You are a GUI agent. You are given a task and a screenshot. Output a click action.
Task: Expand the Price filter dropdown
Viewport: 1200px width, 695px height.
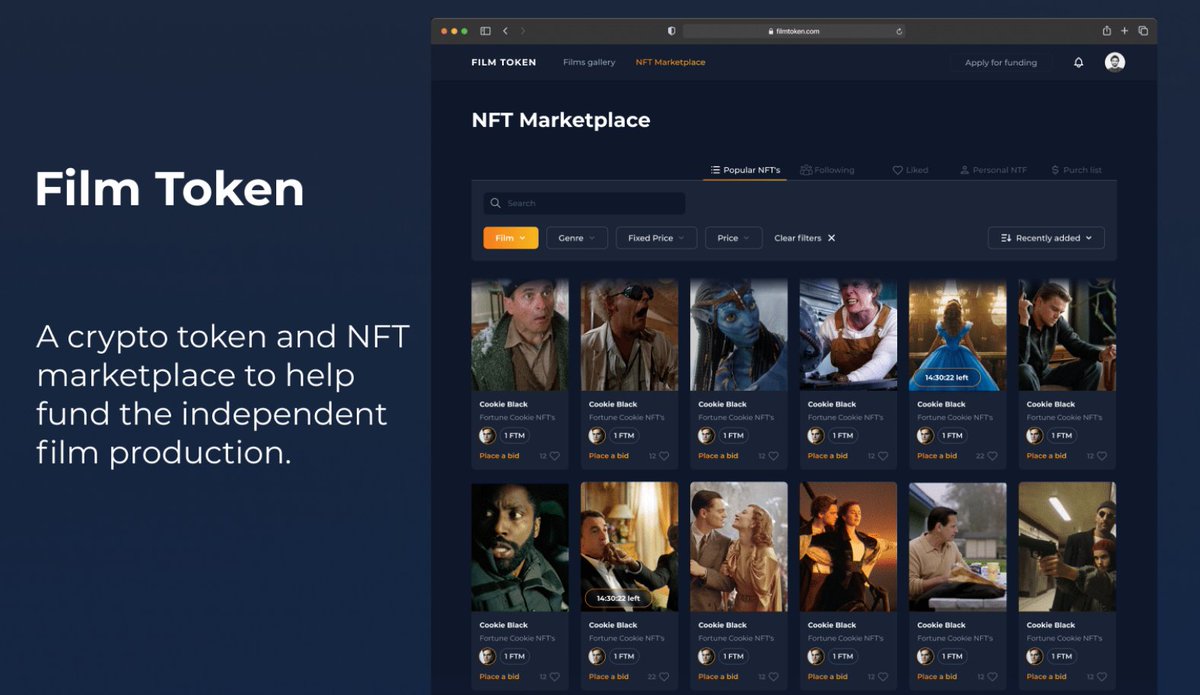tap(734, 238)
